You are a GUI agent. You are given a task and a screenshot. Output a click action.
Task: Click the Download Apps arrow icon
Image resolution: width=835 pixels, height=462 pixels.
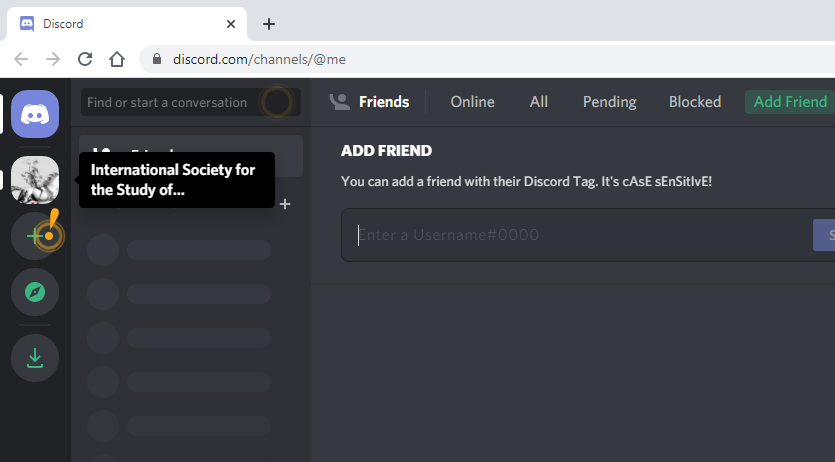point(35,357)
